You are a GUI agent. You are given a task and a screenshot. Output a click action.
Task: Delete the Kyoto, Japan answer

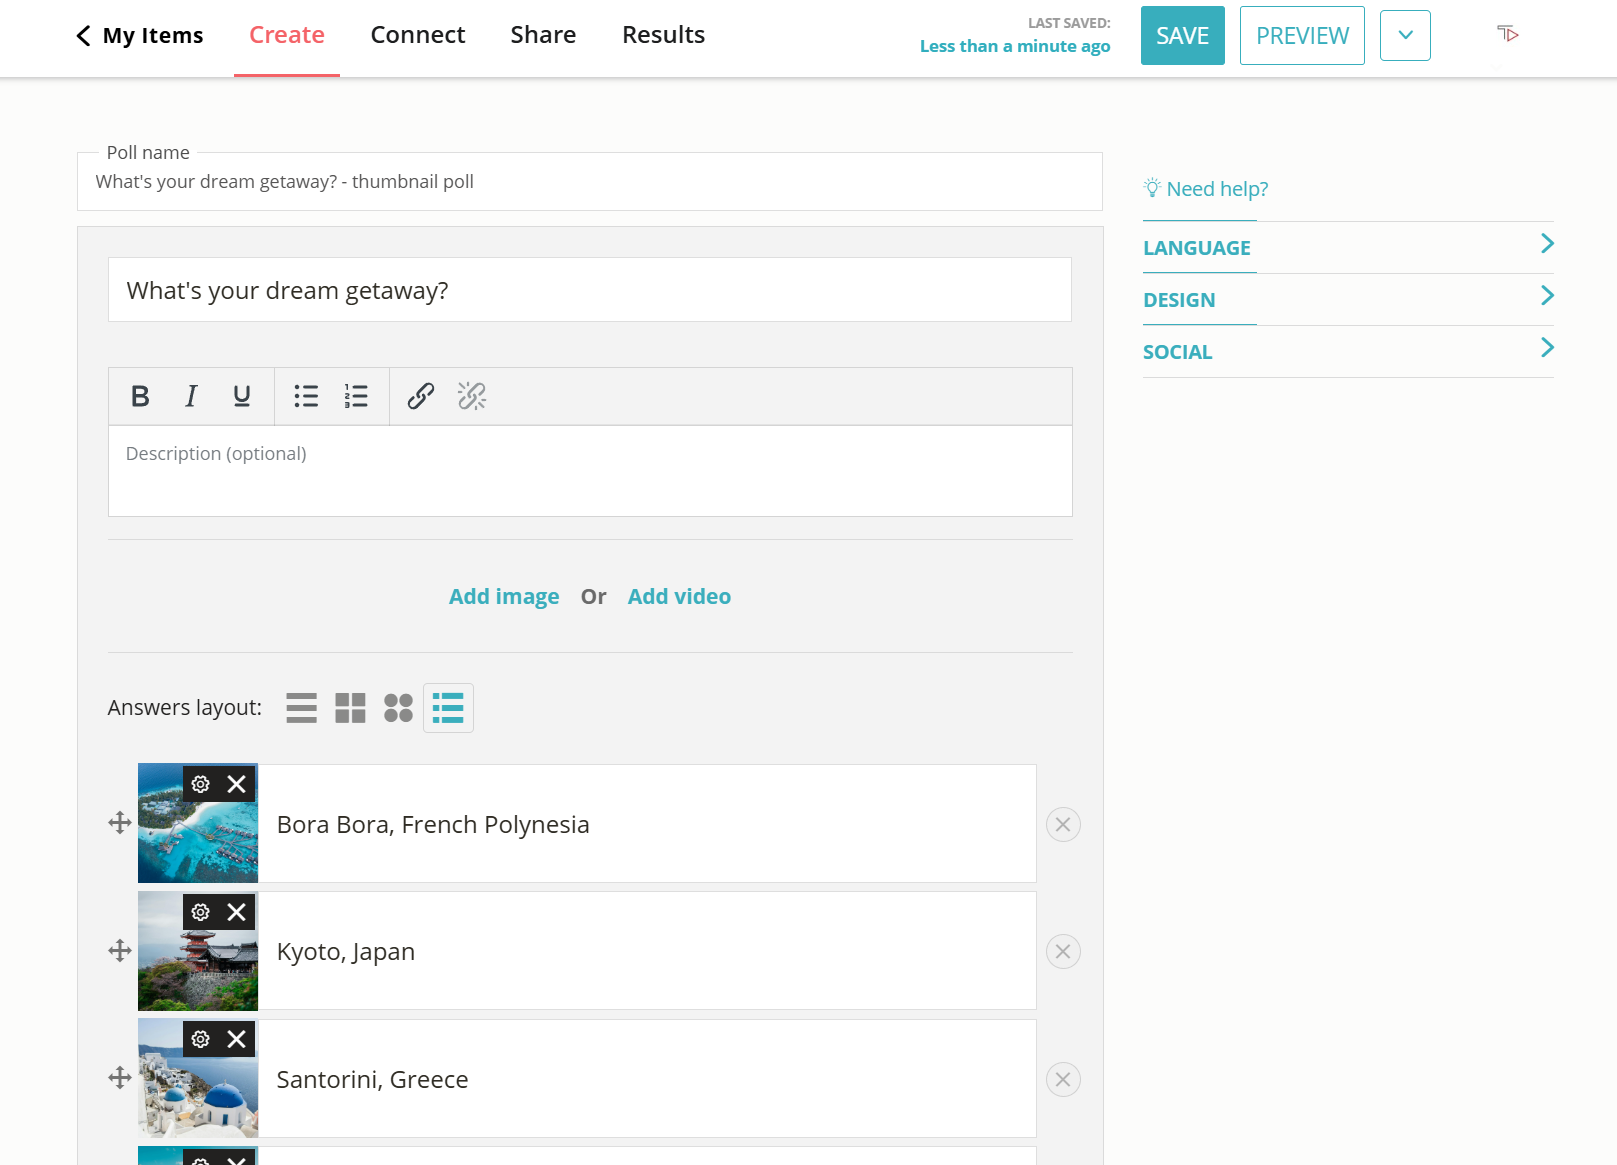coord(1063,952)
